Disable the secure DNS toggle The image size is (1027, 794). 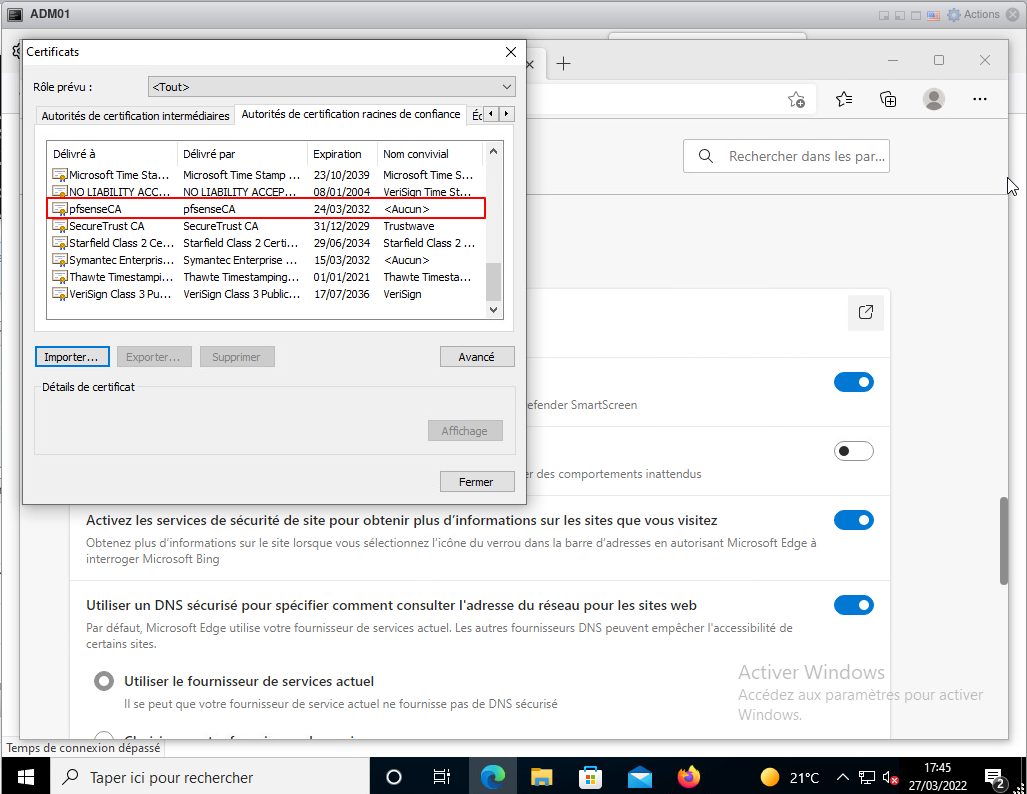point(853,605)
